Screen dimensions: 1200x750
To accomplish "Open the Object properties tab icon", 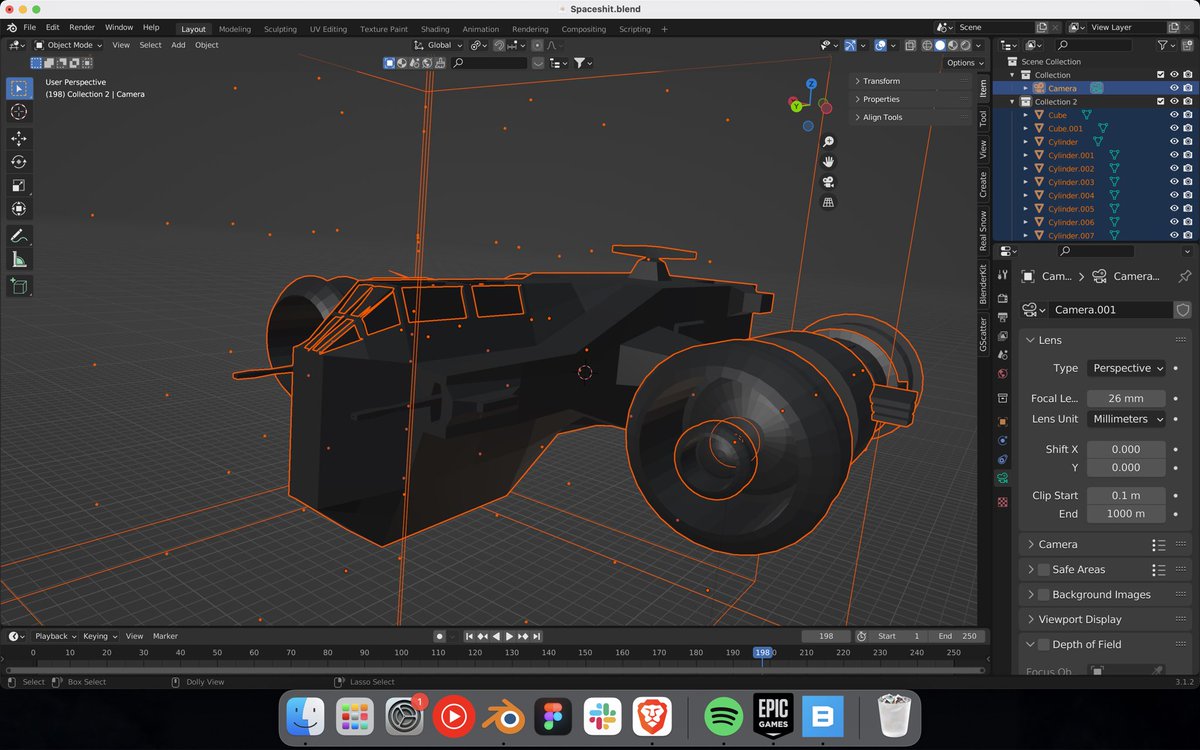I will point(1002,422).
